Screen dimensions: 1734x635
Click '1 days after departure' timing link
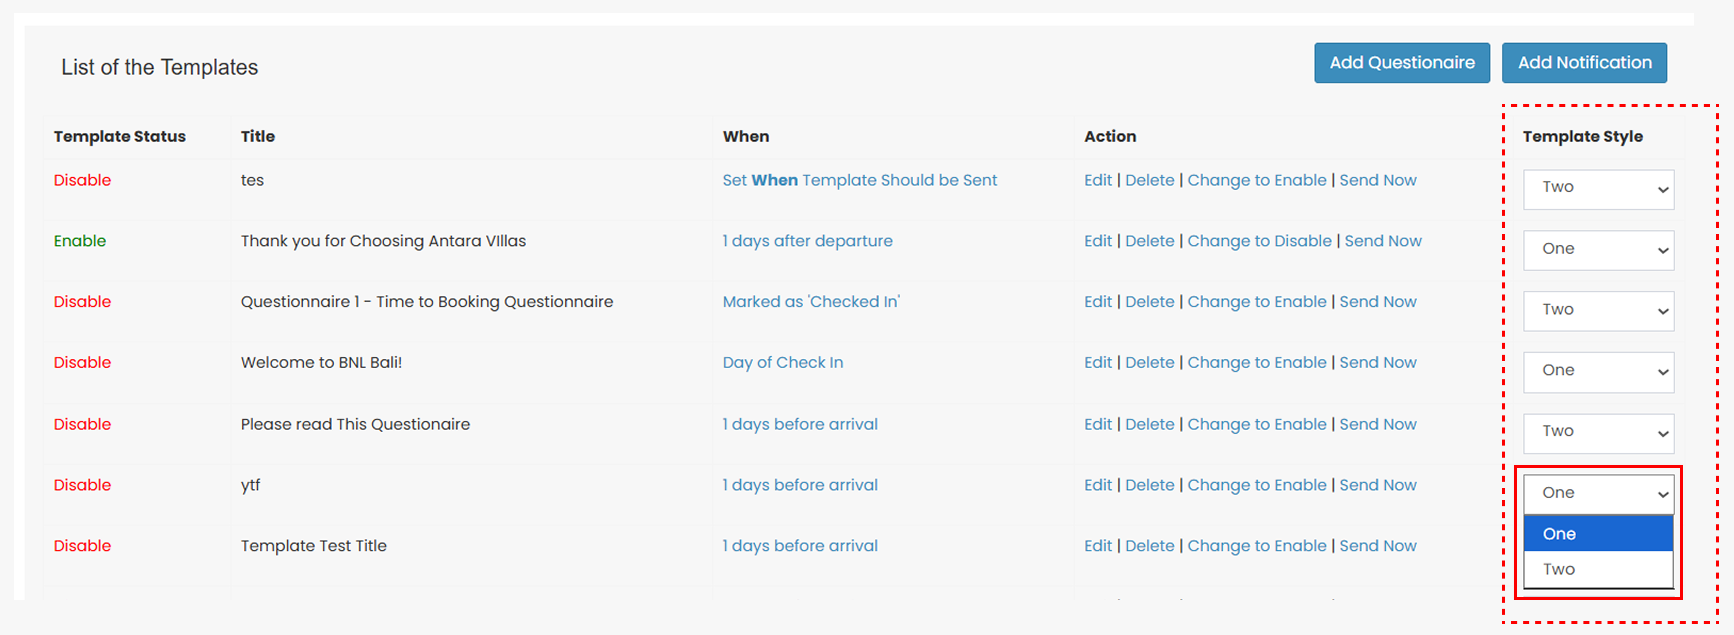point(807,241)
